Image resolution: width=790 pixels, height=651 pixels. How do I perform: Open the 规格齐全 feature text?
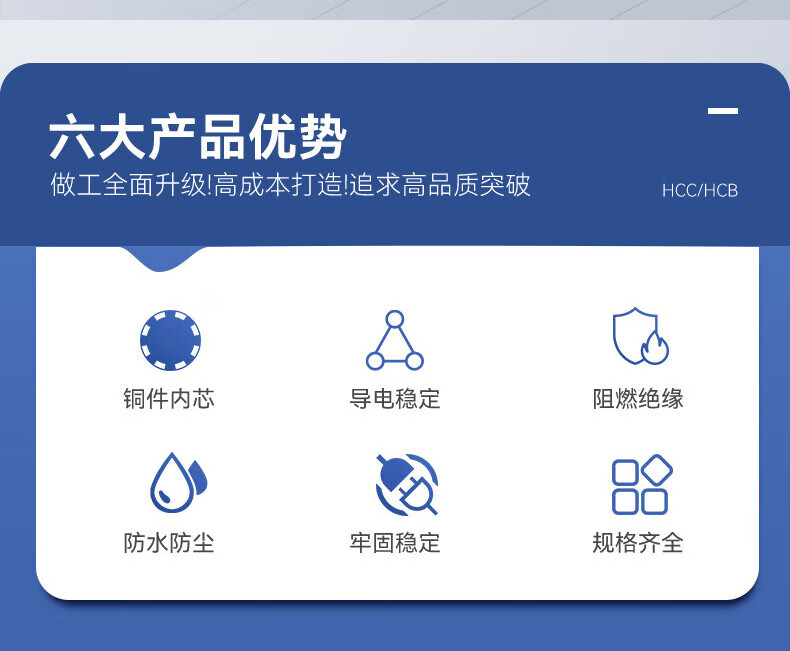638,543
